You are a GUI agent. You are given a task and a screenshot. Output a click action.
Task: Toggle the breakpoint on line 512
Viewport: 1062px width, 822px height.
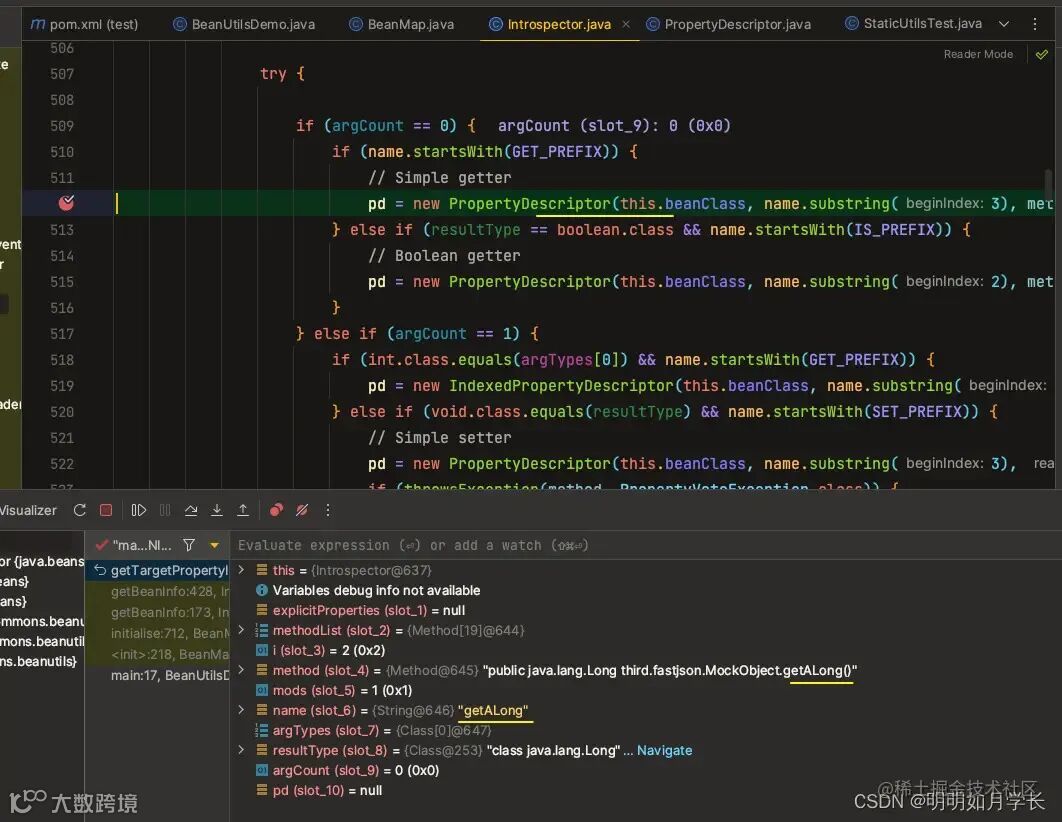[x=67, y=204]
